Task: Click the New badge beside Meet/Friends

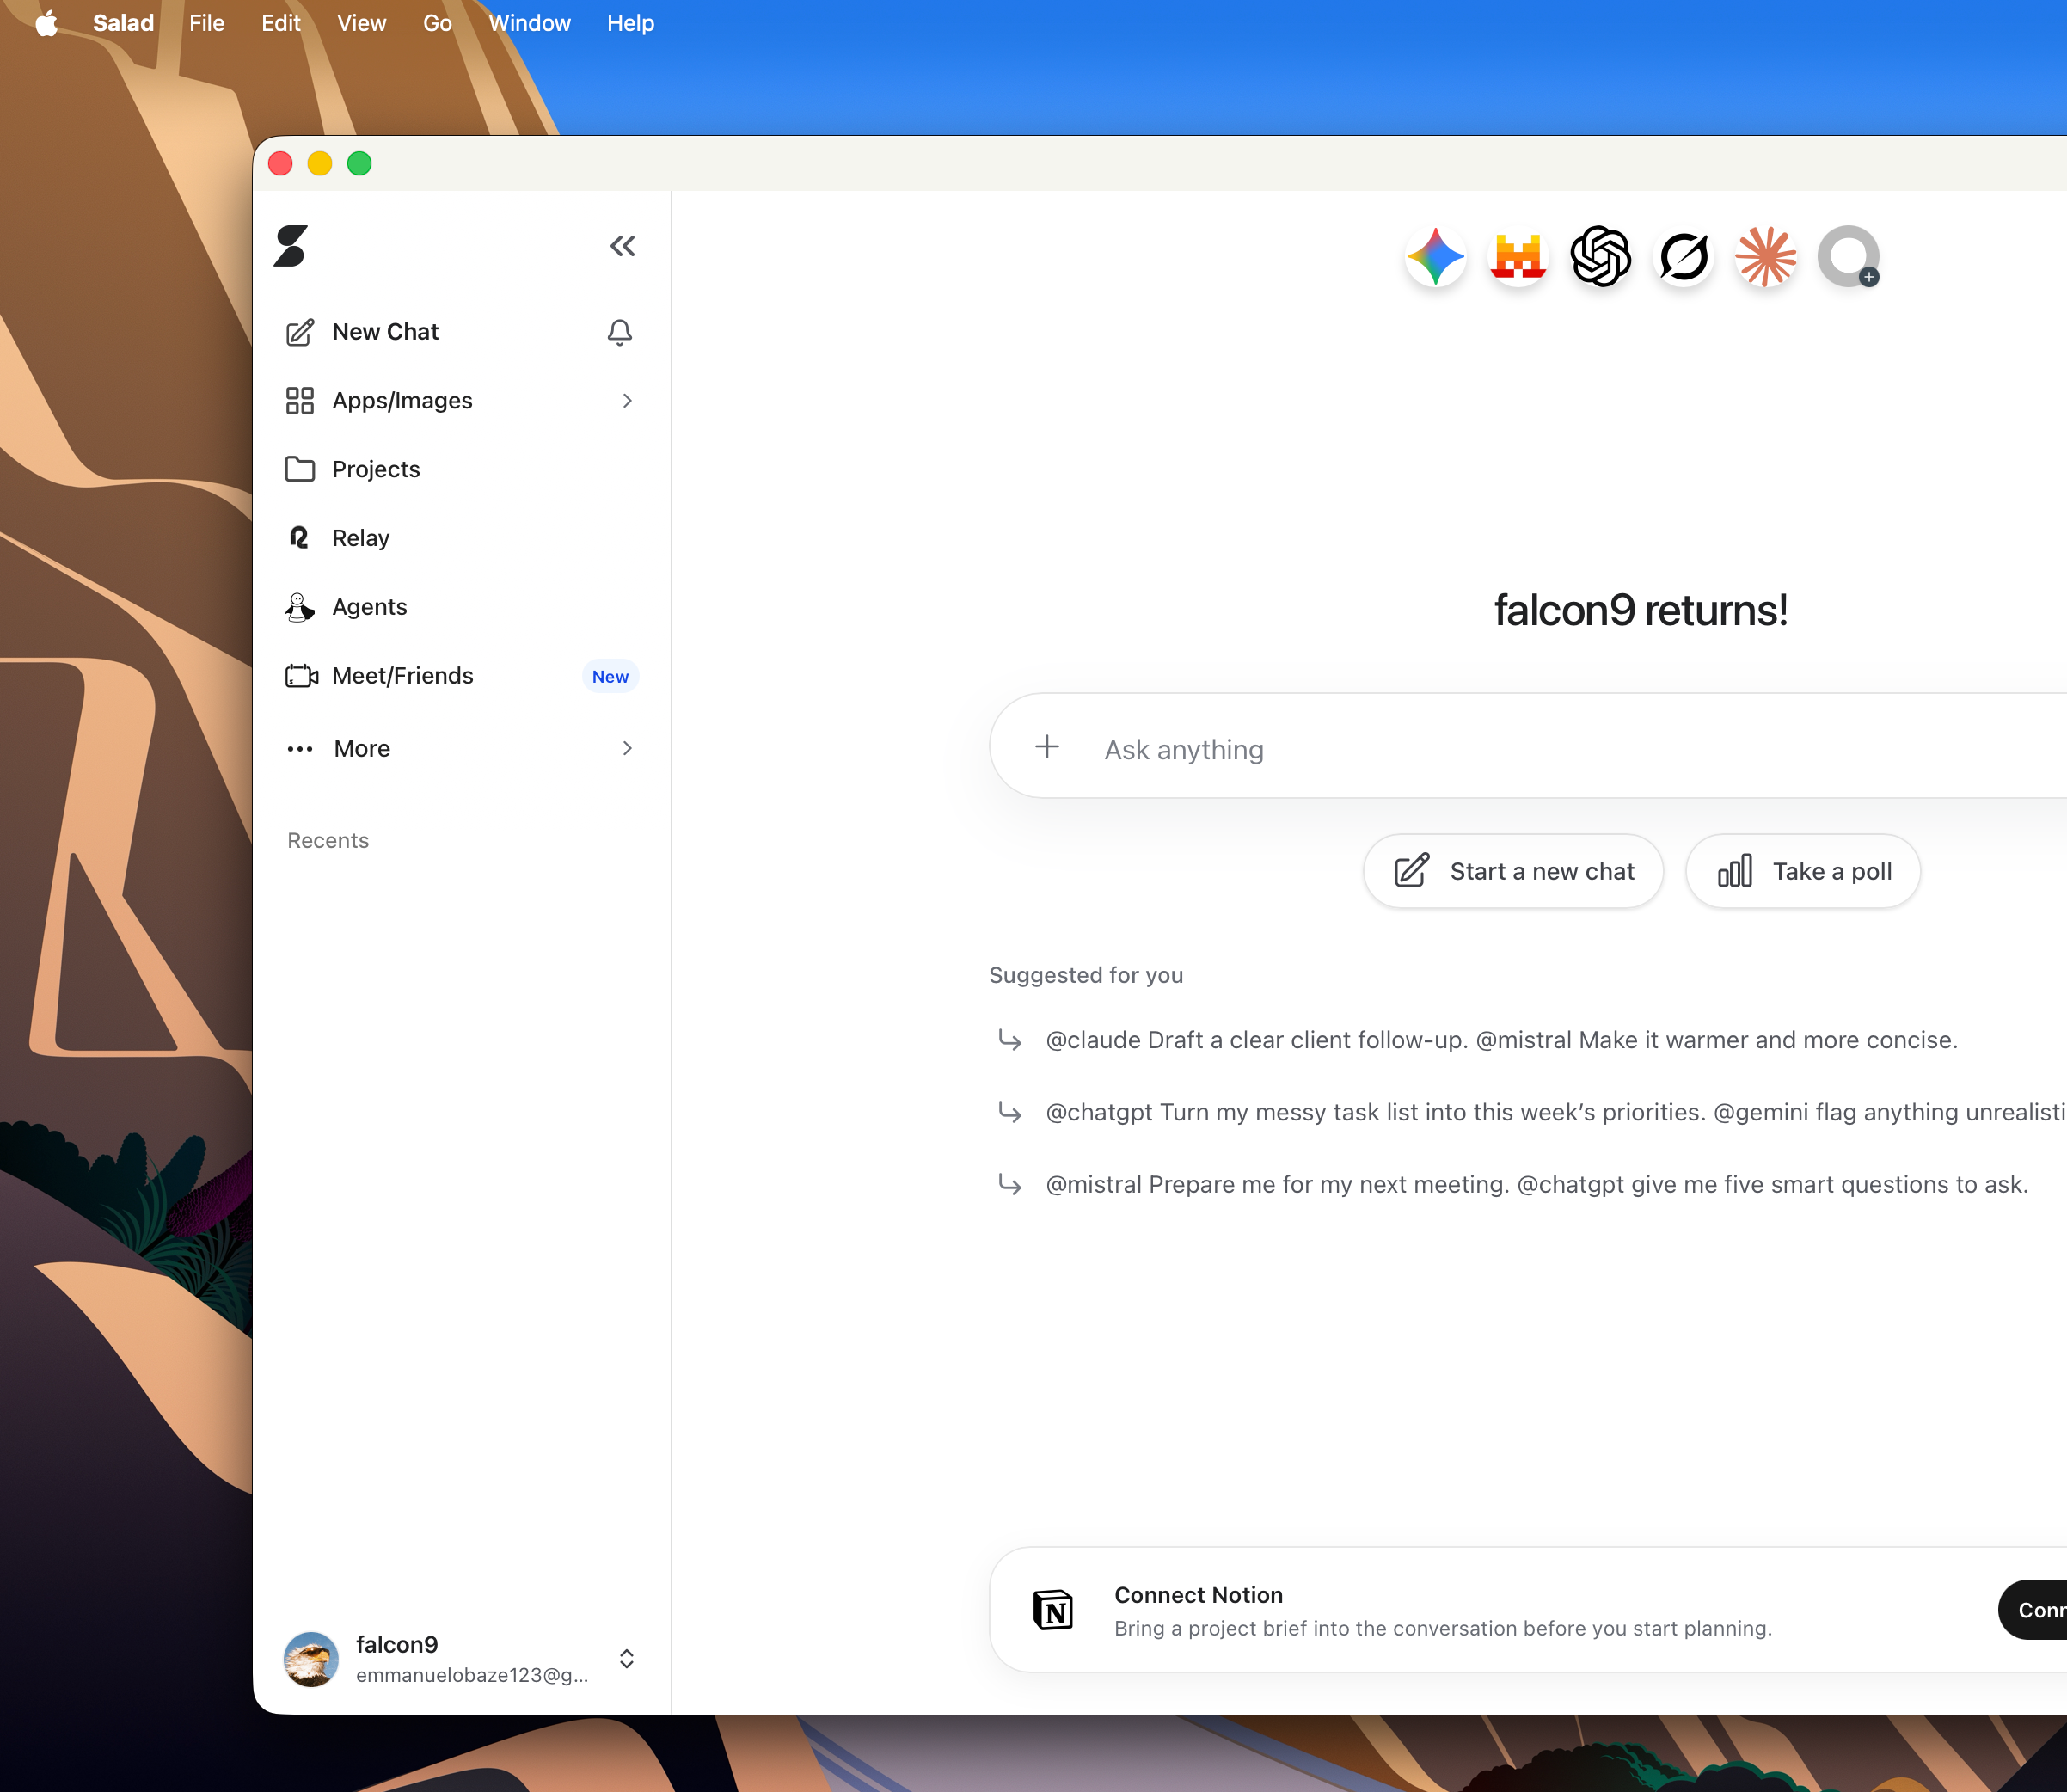Action: (610, 677)
